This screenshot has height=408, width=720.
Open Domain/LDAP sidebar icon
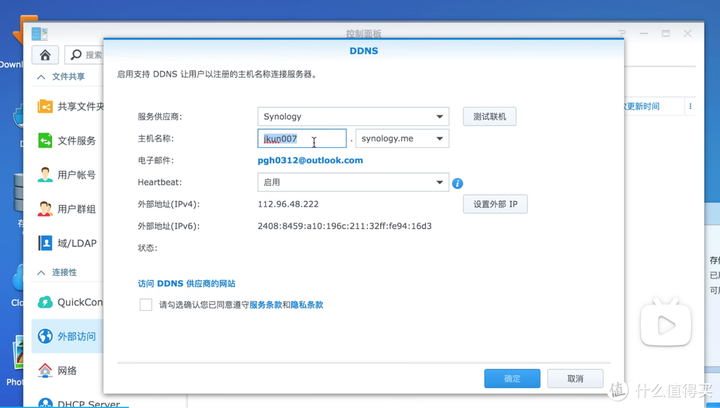(x=45, y=242)
